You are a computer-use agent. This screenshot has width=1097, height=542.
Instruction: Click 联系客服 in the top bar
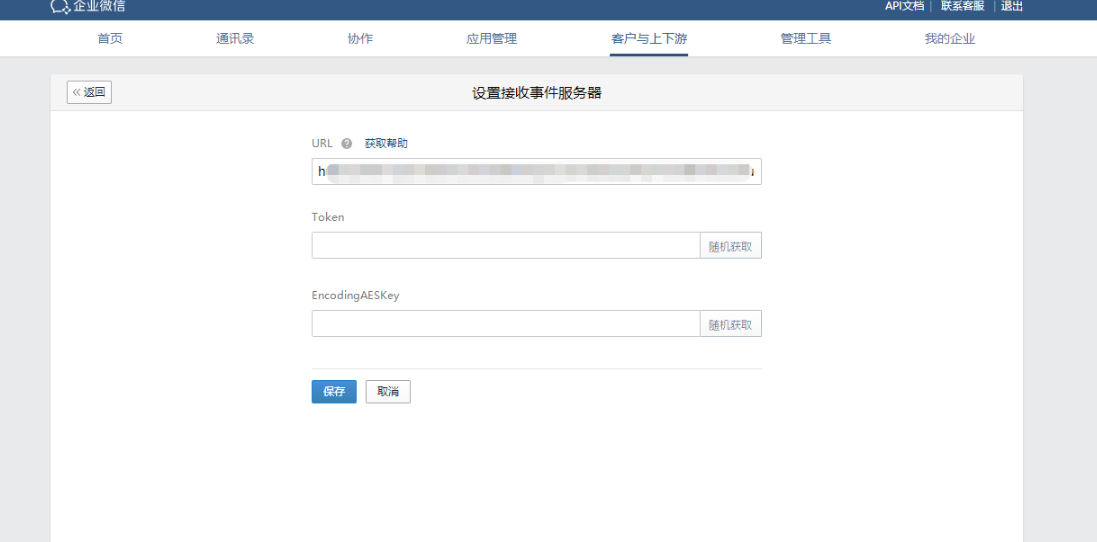pyautogui.click(x=962, y=6)
